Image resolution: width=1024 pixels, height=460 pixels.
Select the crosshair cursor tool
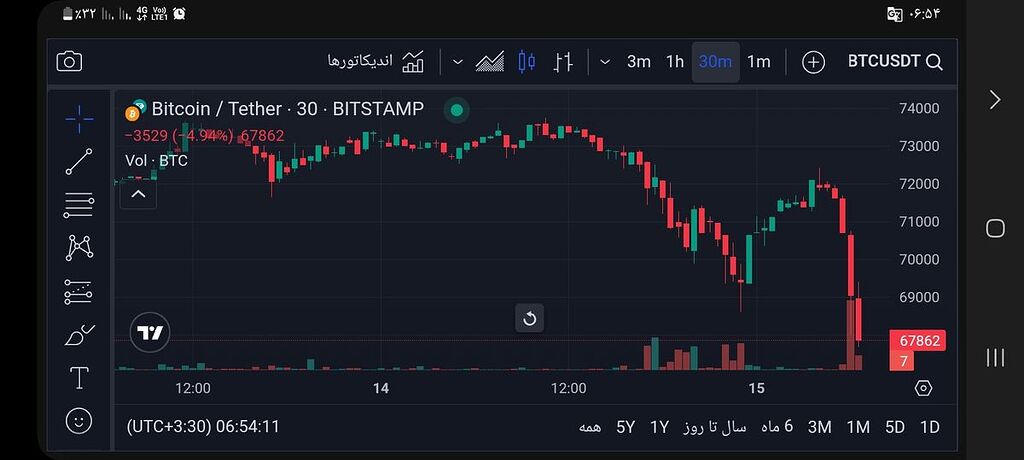pos(79,119)
